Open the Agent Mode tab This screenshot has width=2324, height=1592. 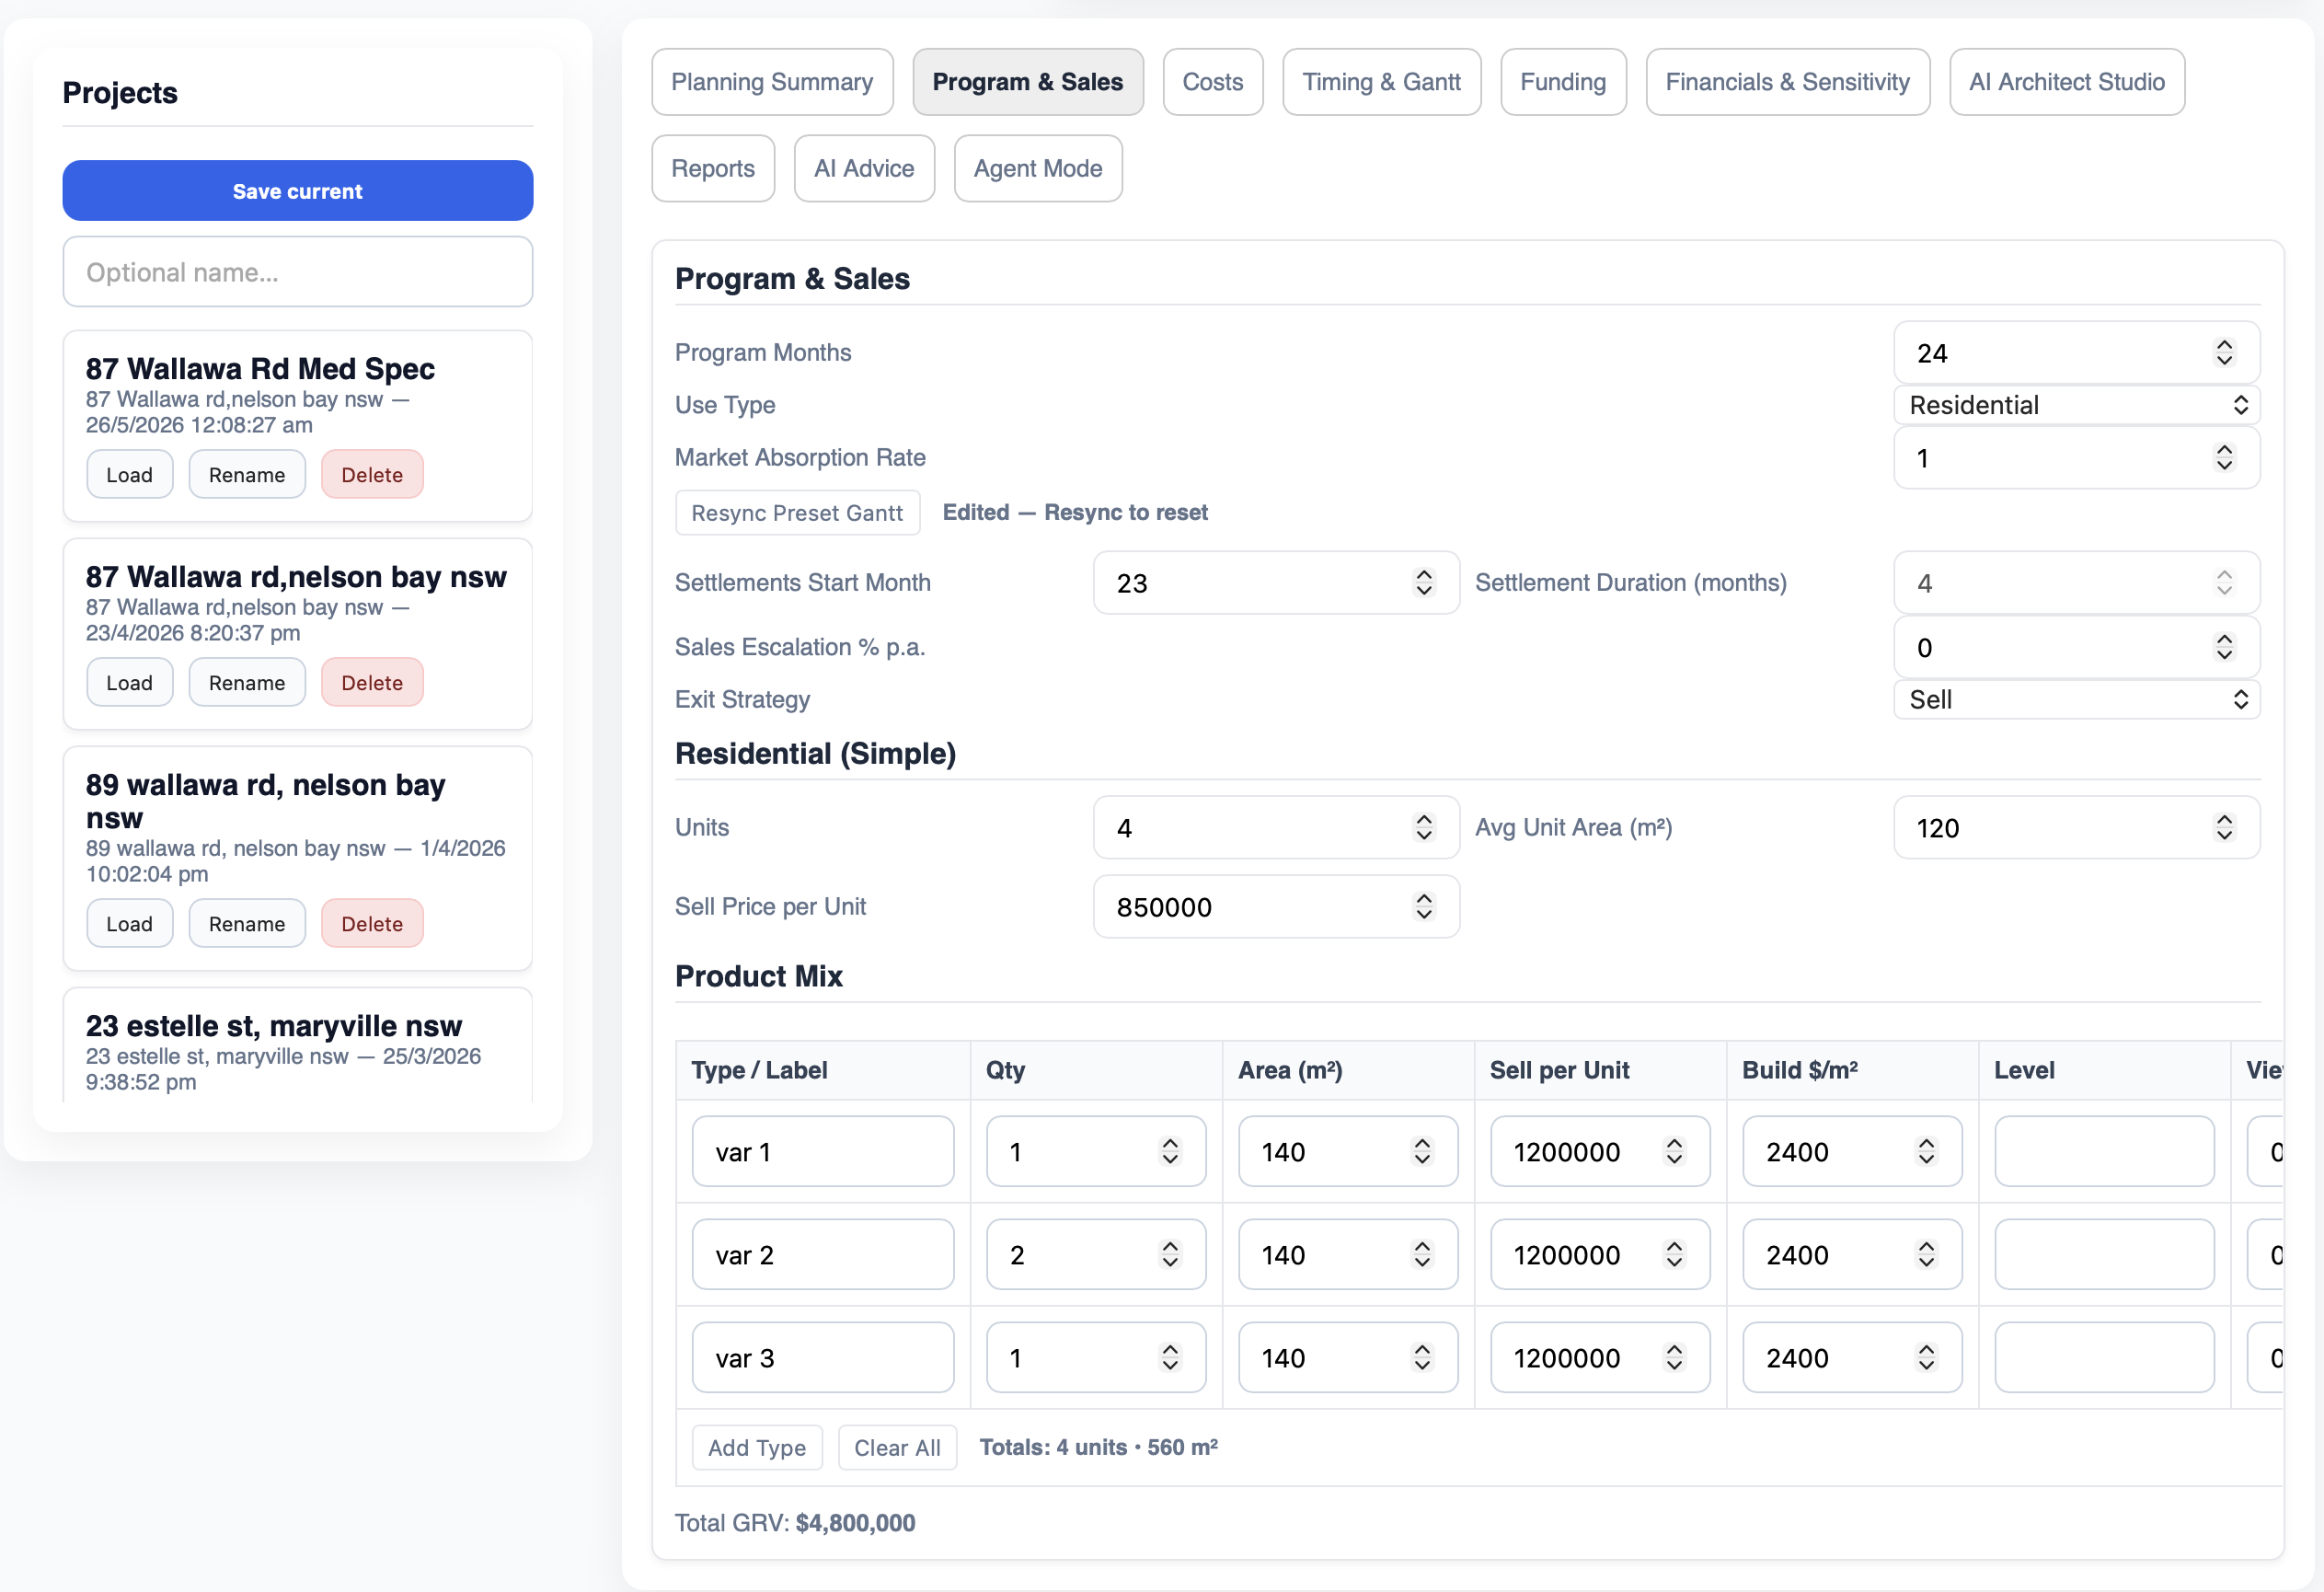click(x=1037, y=168)
